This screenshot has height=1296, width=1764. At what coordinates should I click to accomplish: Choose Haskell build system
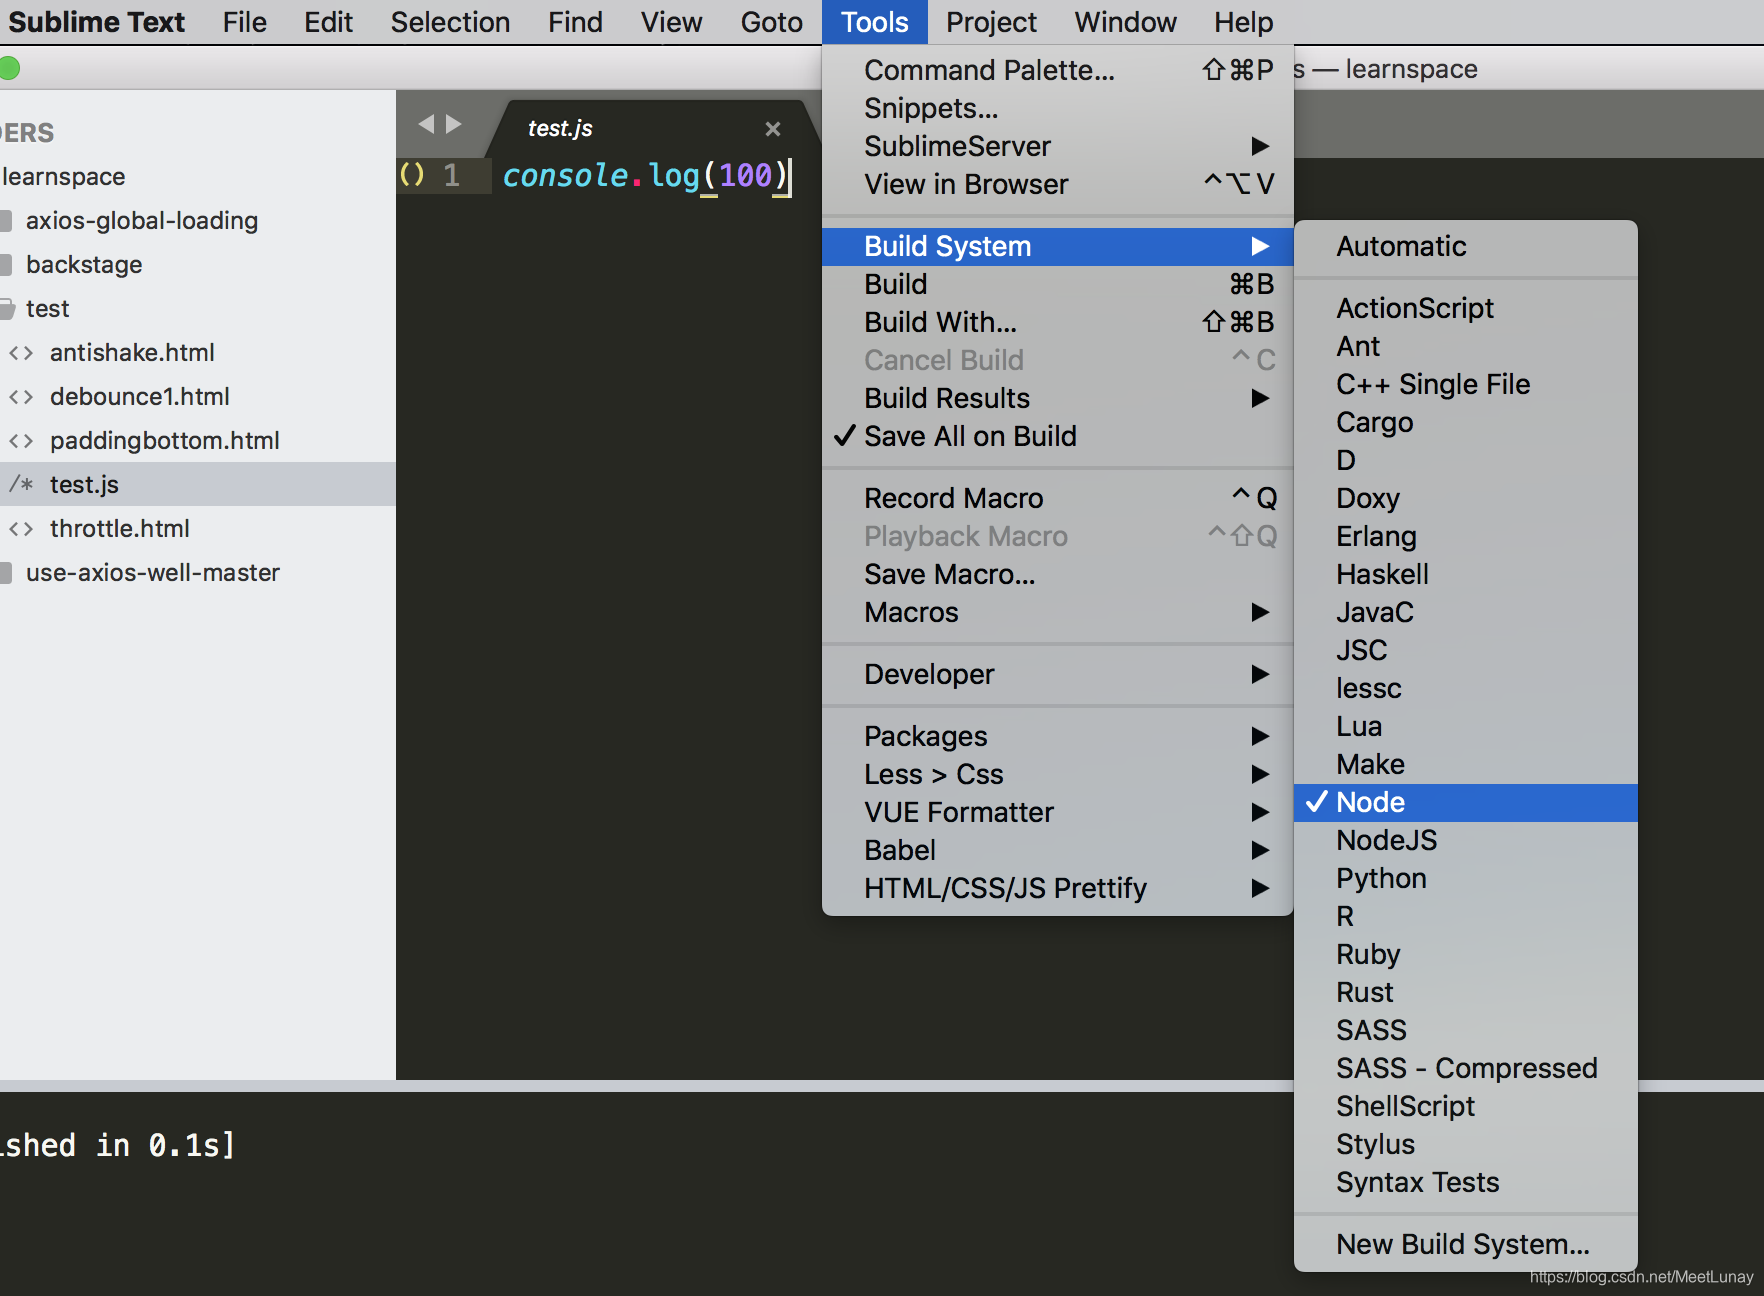(1466, 575)
